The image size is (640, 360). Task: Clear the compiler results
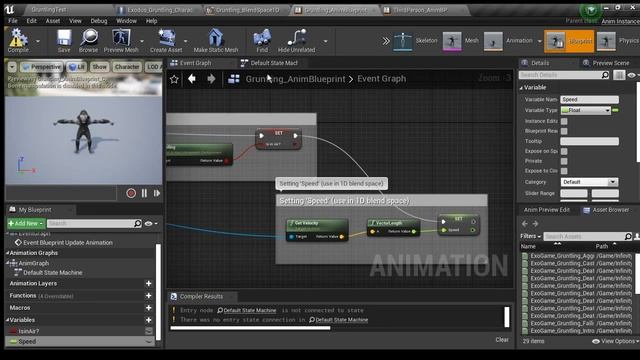point(502,340)
